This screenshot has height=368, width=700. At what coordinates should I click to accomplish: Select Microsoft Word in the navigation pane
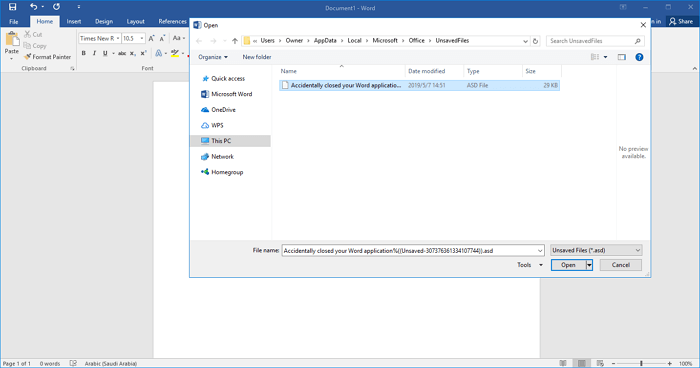click(x=227, y=94)
